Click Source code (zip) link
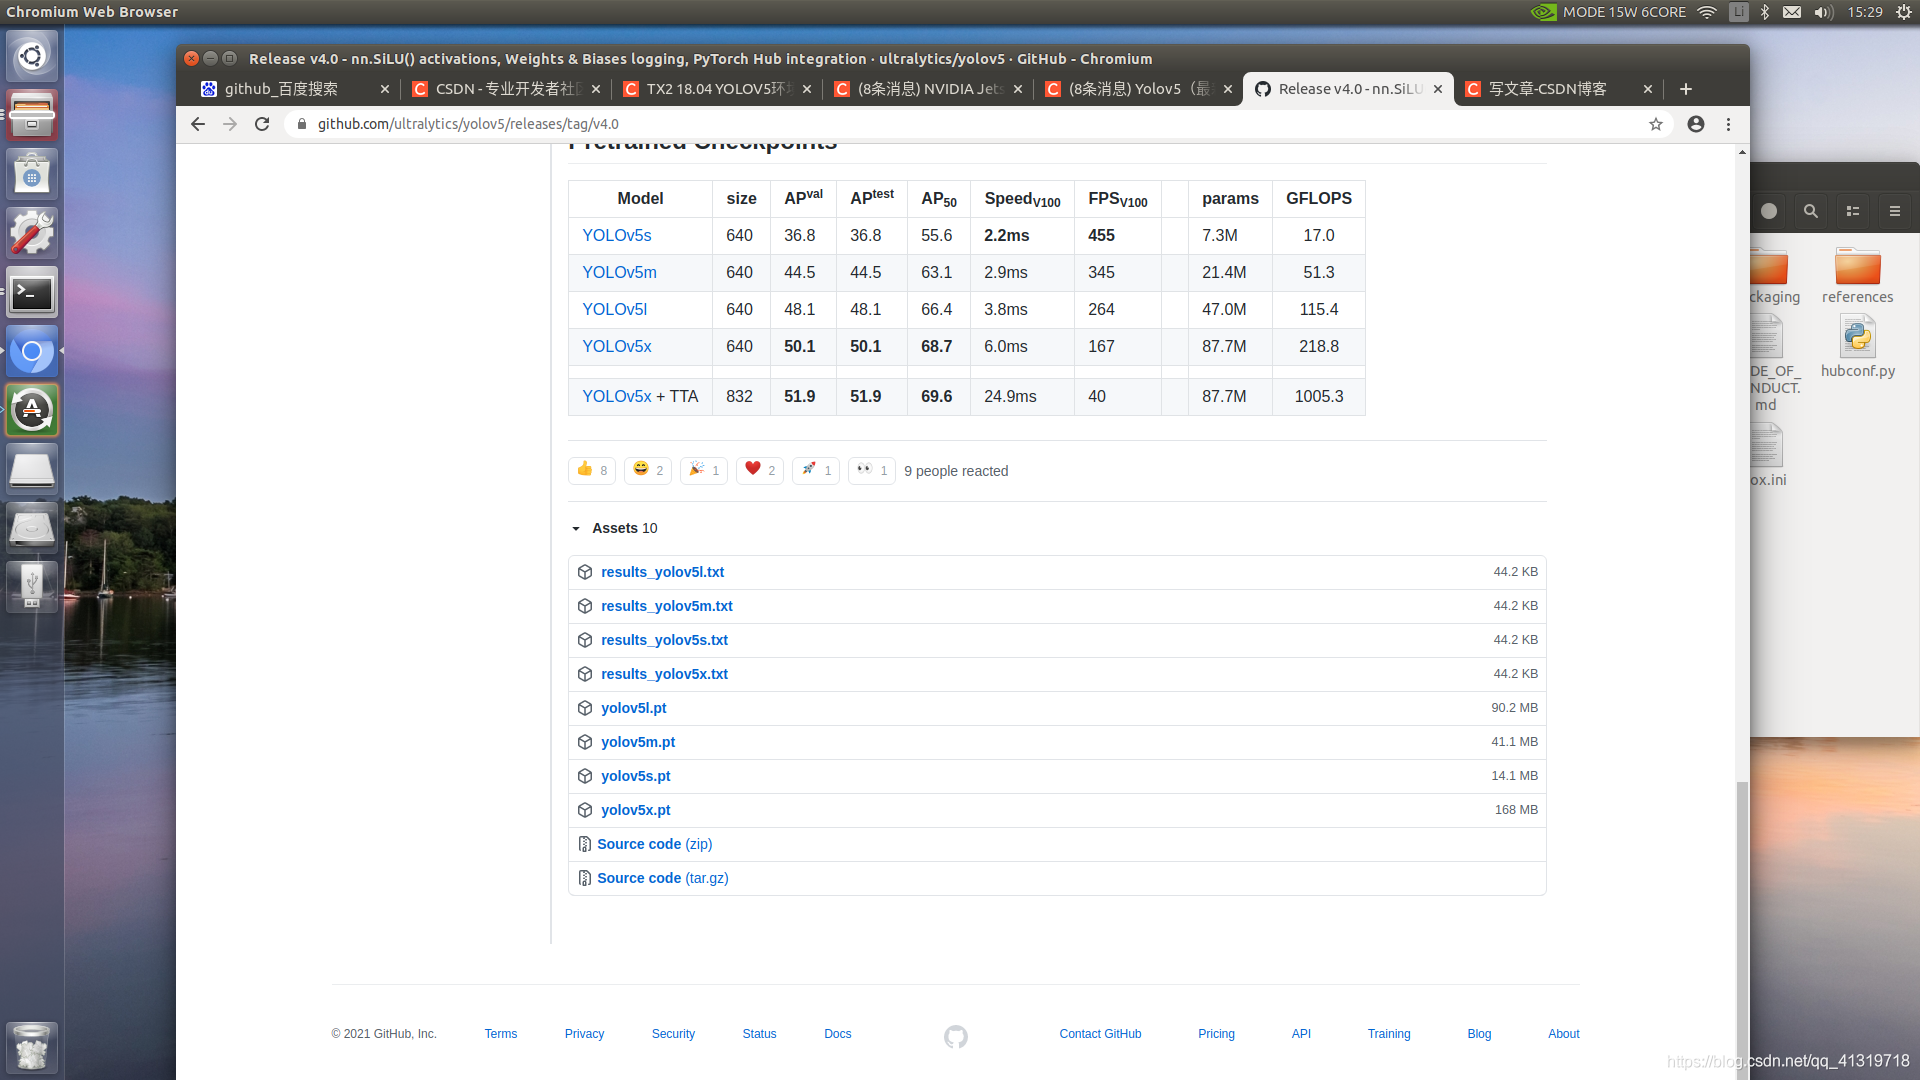The height and width of the screenshot is (1080, 1920). point(654,844)
